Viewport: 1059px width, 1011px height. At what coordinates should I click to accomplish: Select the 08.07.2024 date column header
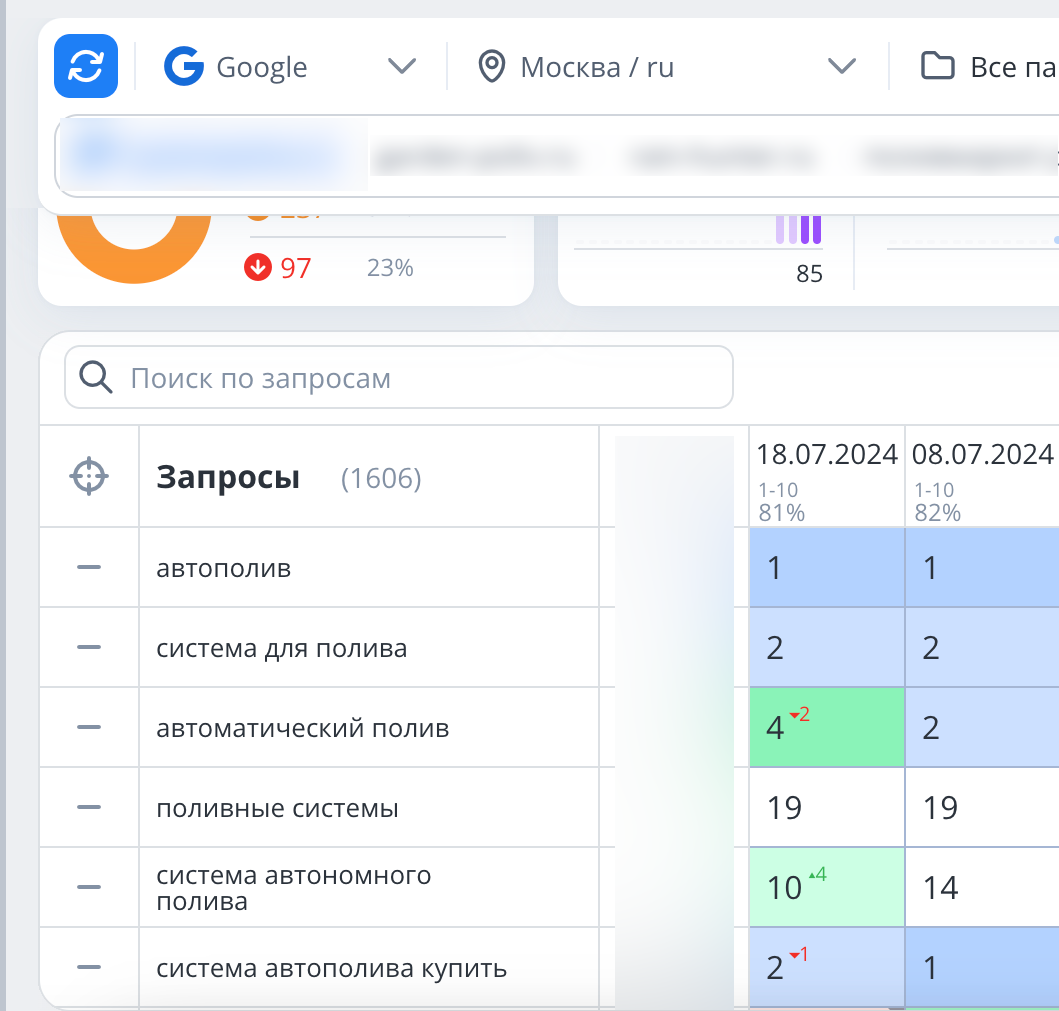pyautogui.click(x=982, y=455)
